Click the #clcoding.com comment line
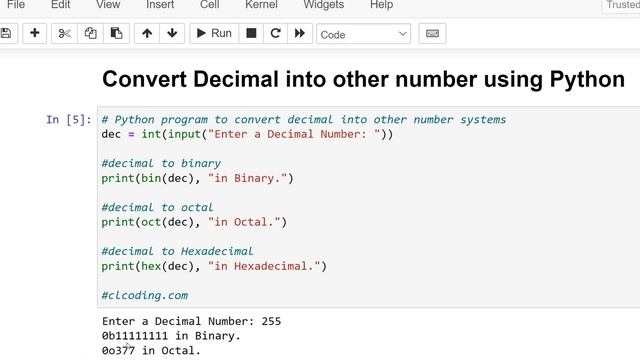This screenshot has height=360, width=640. pos(145,296)
